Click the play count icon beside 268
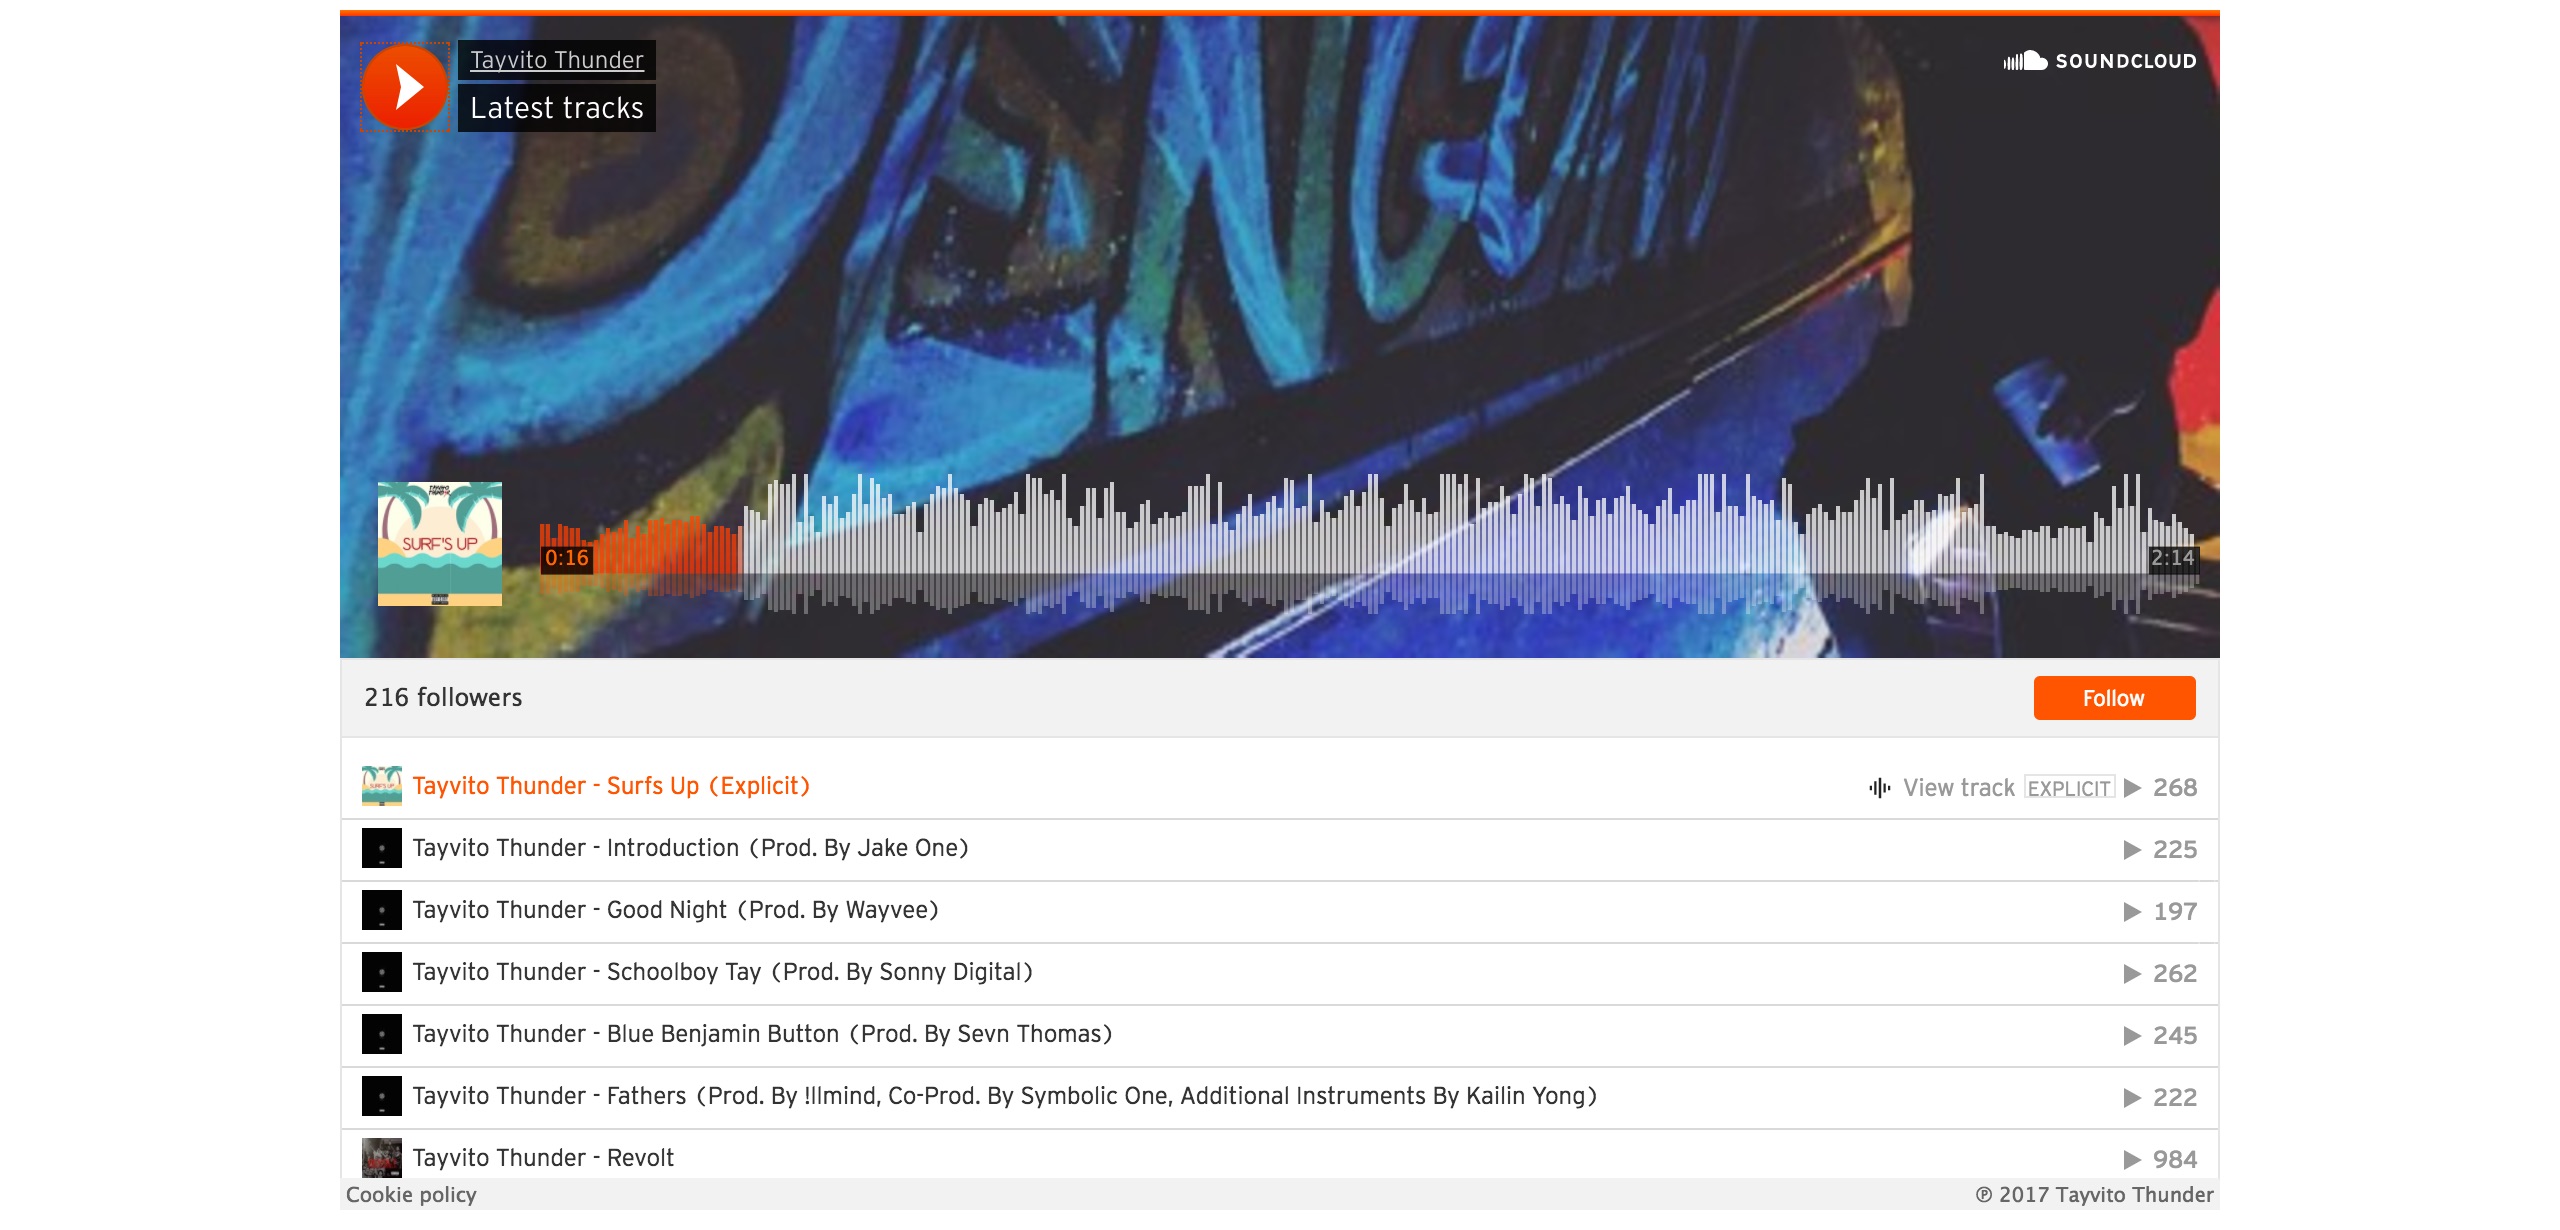 point(2133,788)
